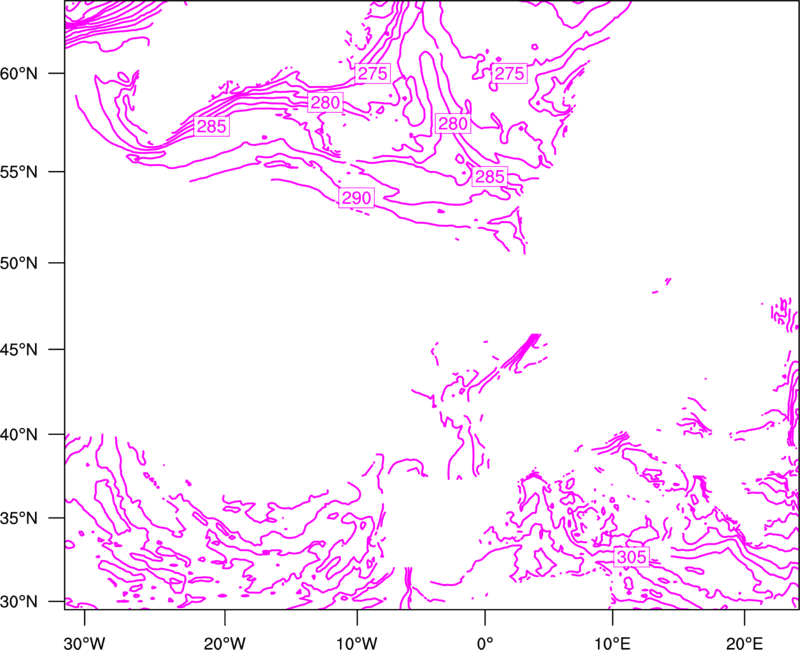Select the western 285 contour label
This screenshot has height=650, width=800.
[x=211, y=126]
